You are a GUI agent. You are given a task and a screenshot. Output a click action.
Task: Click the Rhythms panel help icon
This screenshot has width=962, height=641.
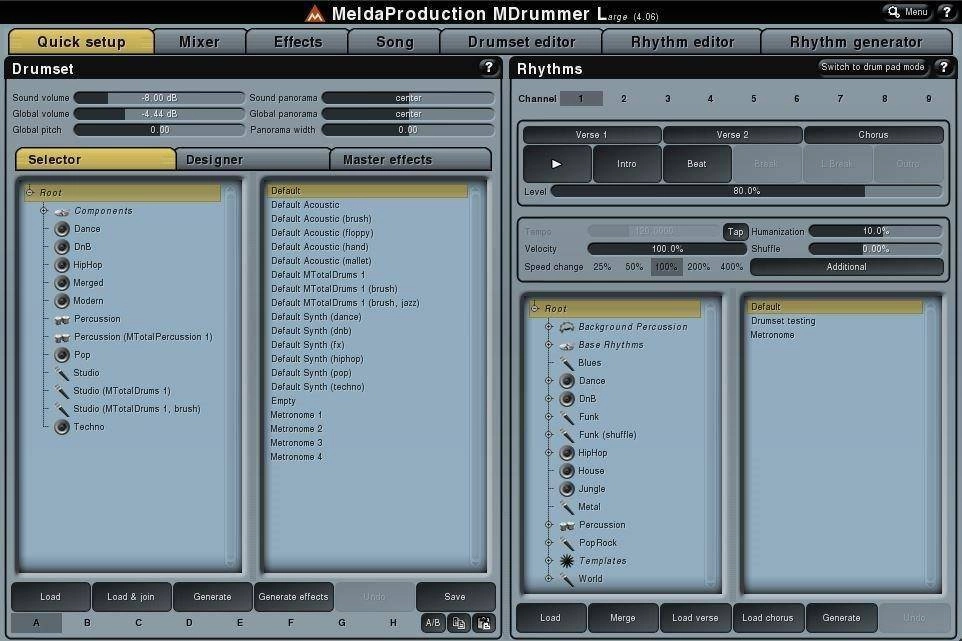click(x=944, y=67)
